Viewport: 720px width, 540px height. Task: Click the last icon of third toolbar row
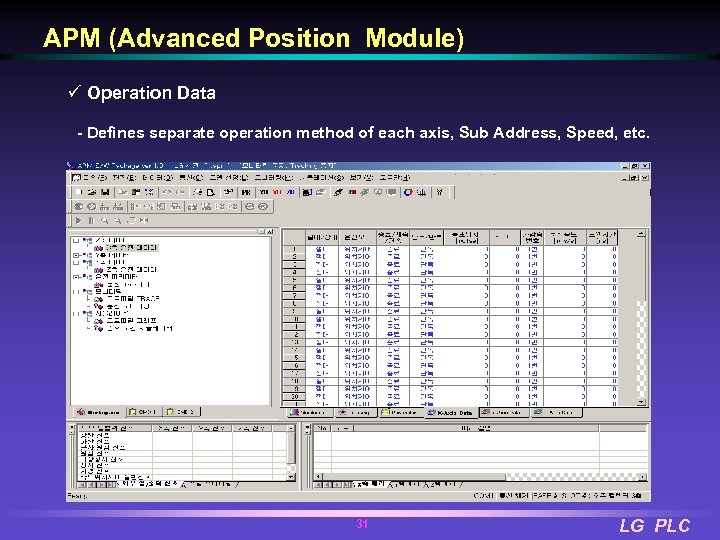(x=144, y=221)
